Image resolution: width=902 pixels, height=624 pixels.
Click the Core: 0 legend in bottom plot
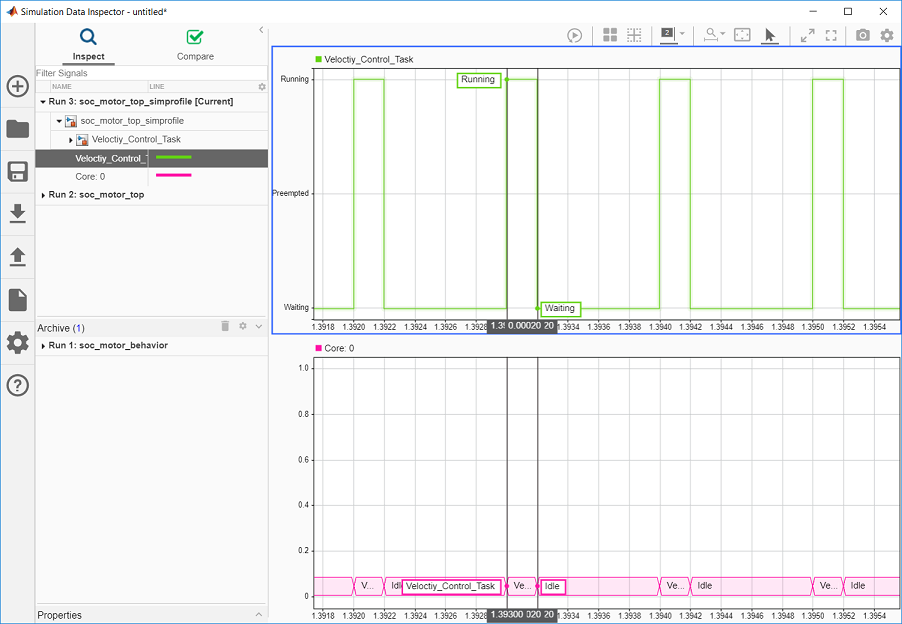[334, 348]
